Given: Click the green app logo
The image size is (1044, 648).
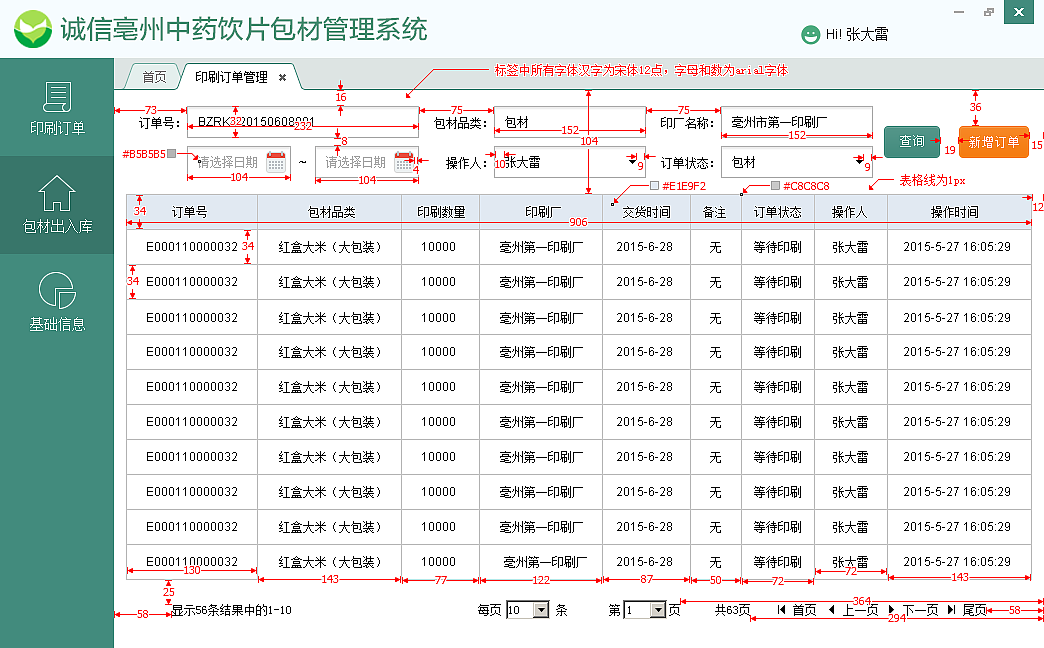Looking at the screenshot, I should pyautogui.click(x=33, y=29).
